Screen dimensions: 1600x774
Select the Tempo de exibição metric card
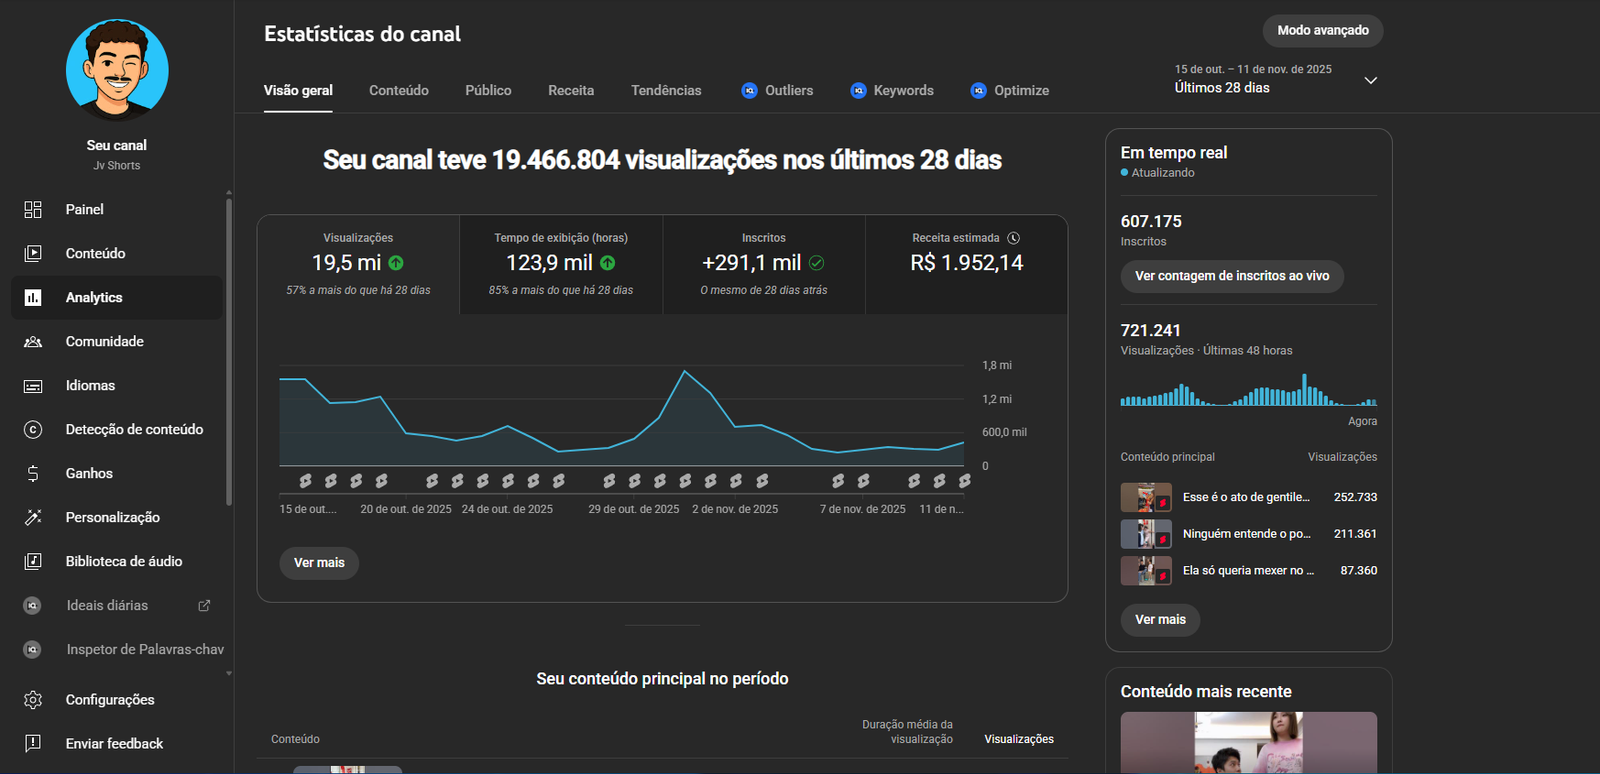click(x=560, y=264)
